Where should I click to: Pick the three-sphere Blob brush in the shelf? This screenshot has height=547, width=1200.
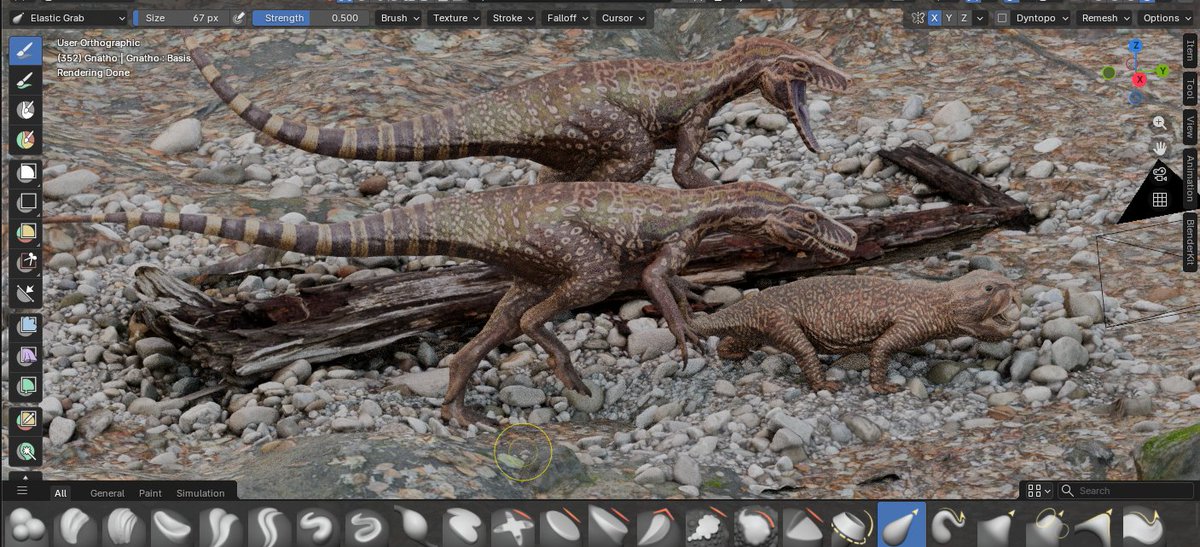click(27, 525)
